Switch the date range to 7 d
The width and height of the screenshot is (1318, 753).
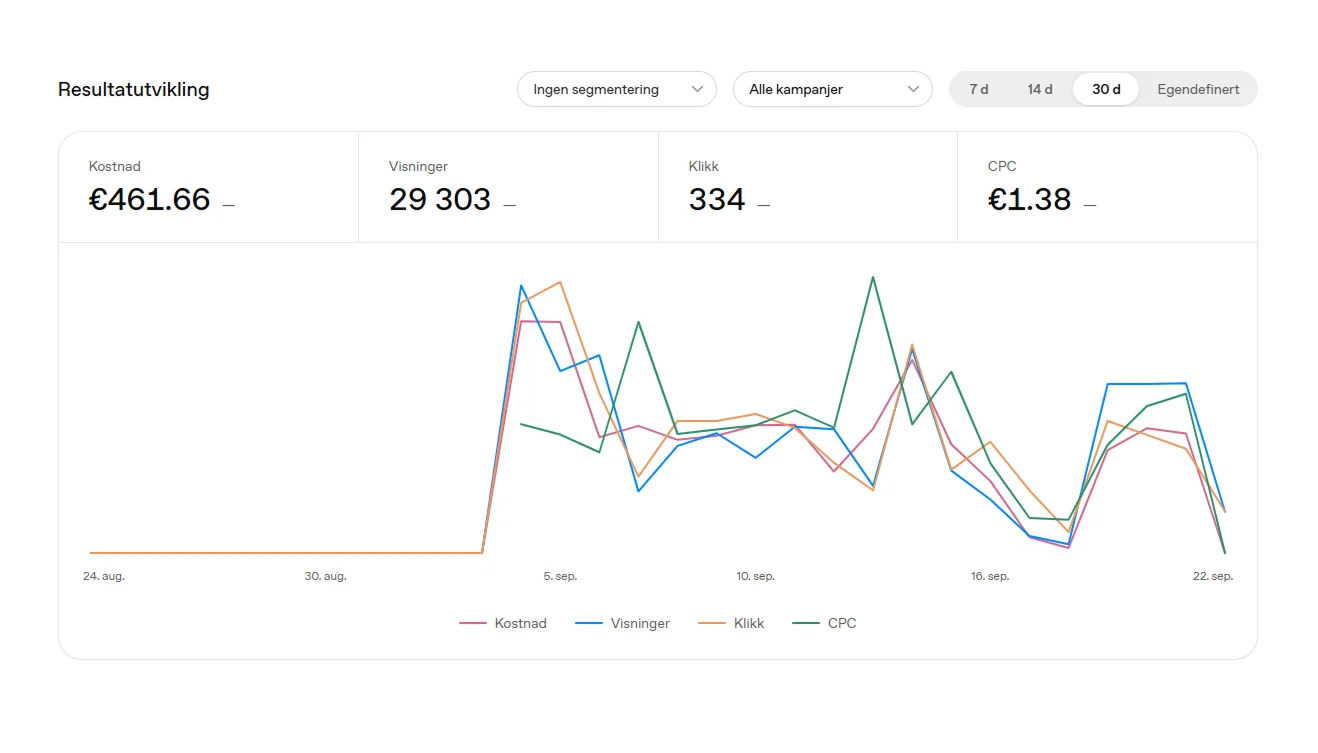[979, 89]
